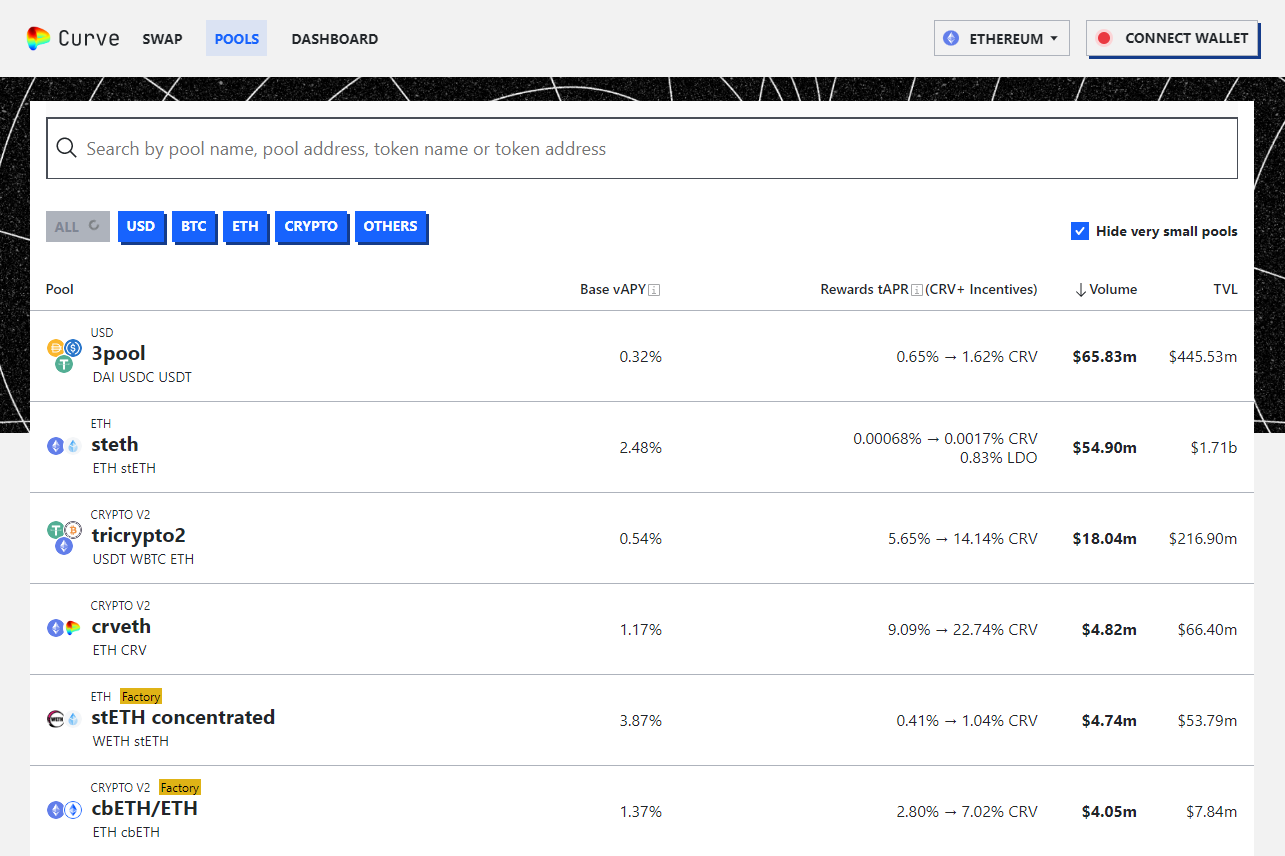The image size is (1285, 856).
Task: Toggle the USD pool filter
Action: point(141,226)
